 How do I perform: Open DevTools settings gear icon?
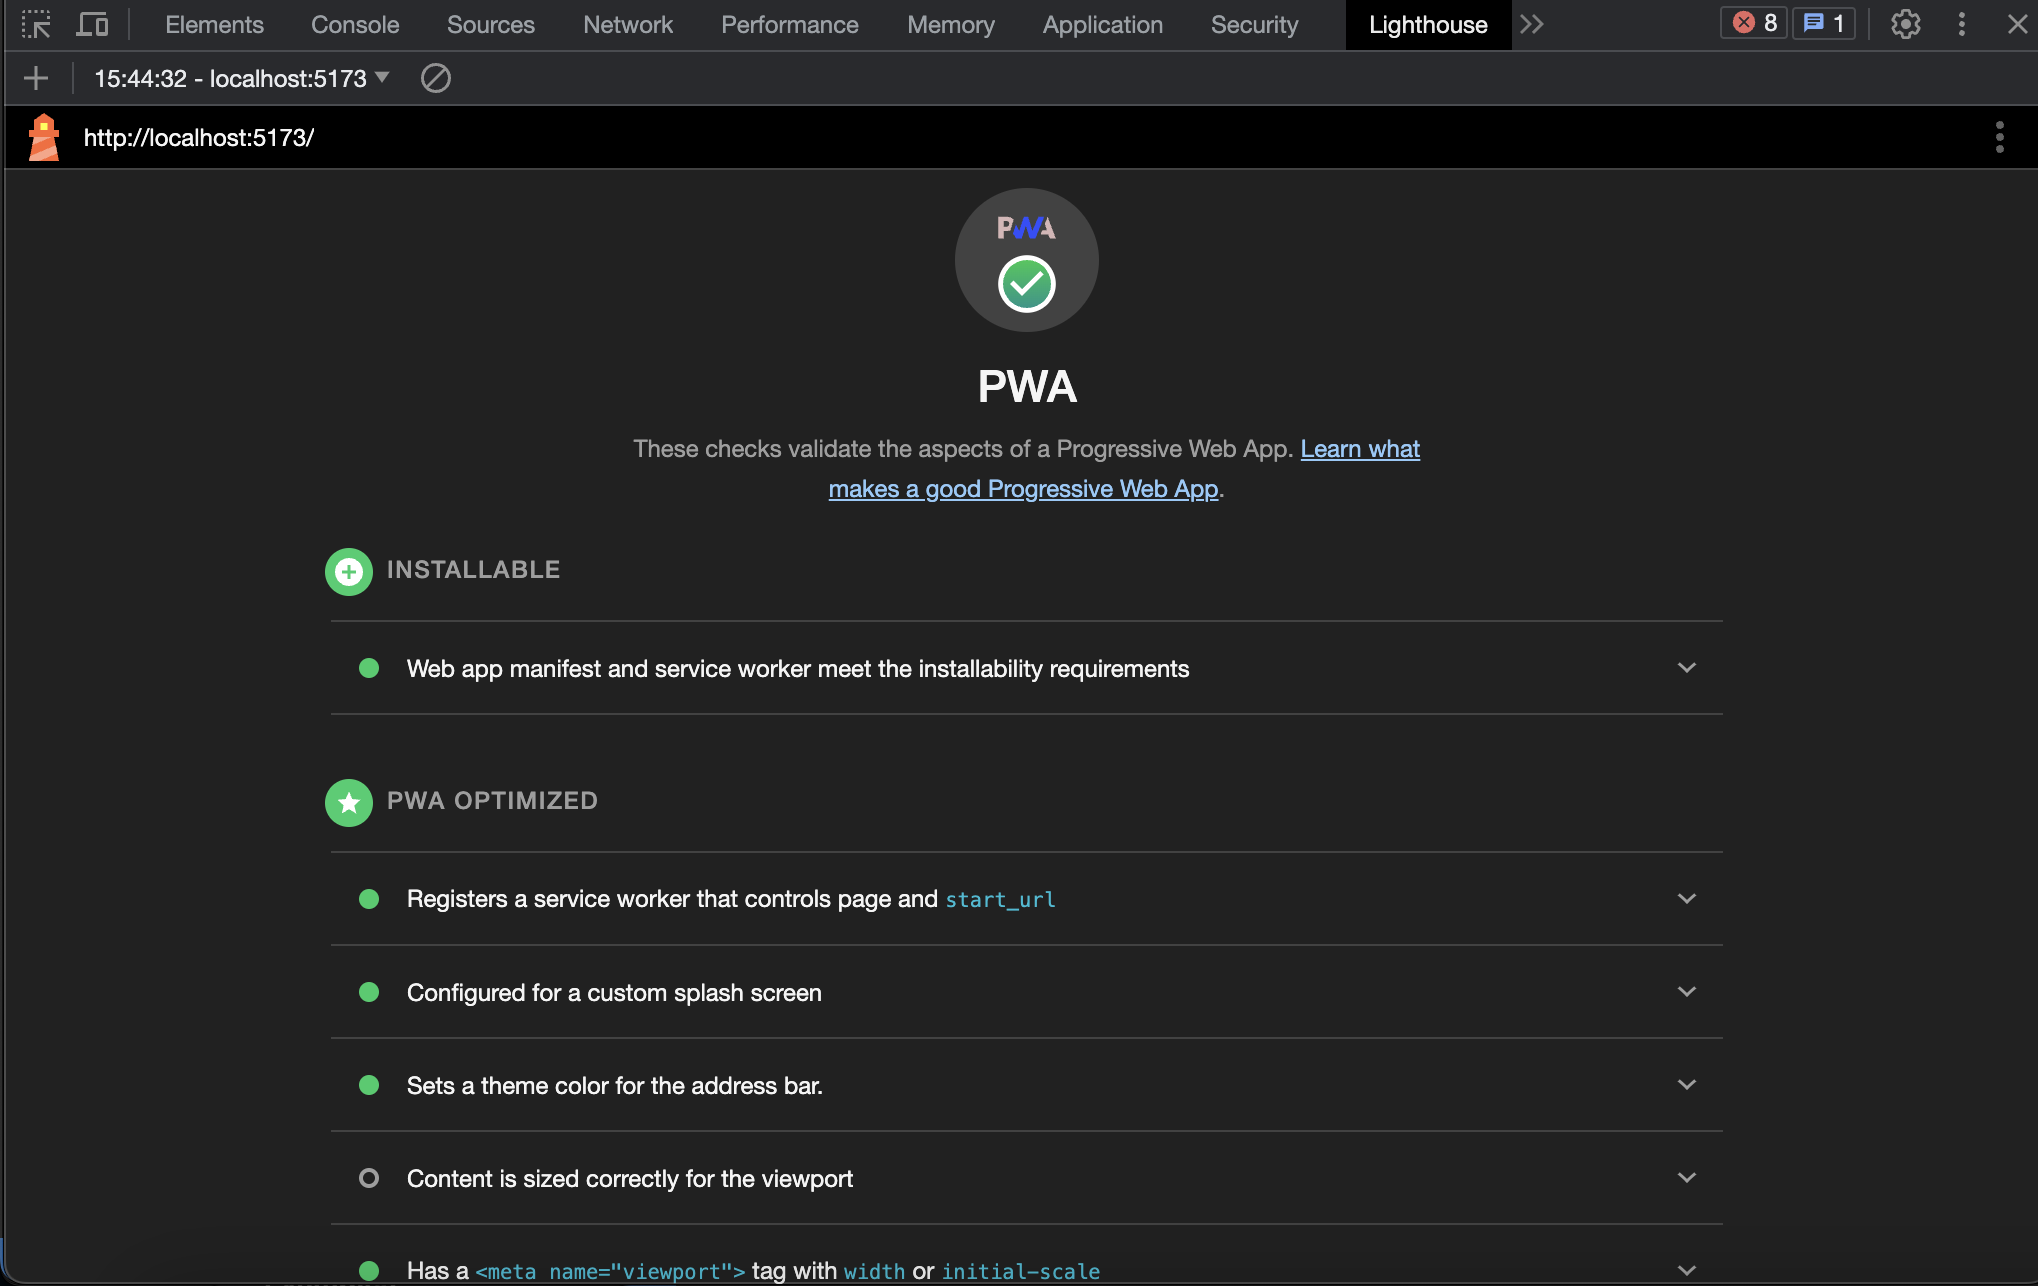[x=1905, y=24]
